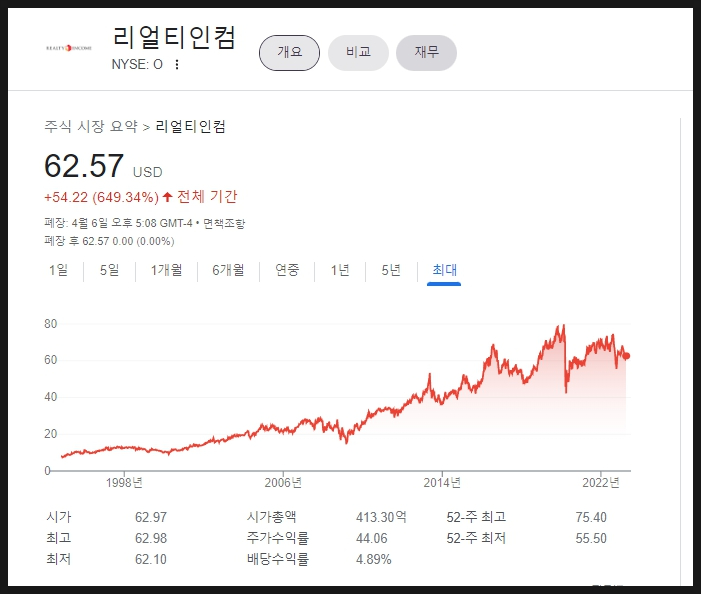Switch chart range to 1일
The height and width of the screenshot is (594, 701).
pos(59,270)
